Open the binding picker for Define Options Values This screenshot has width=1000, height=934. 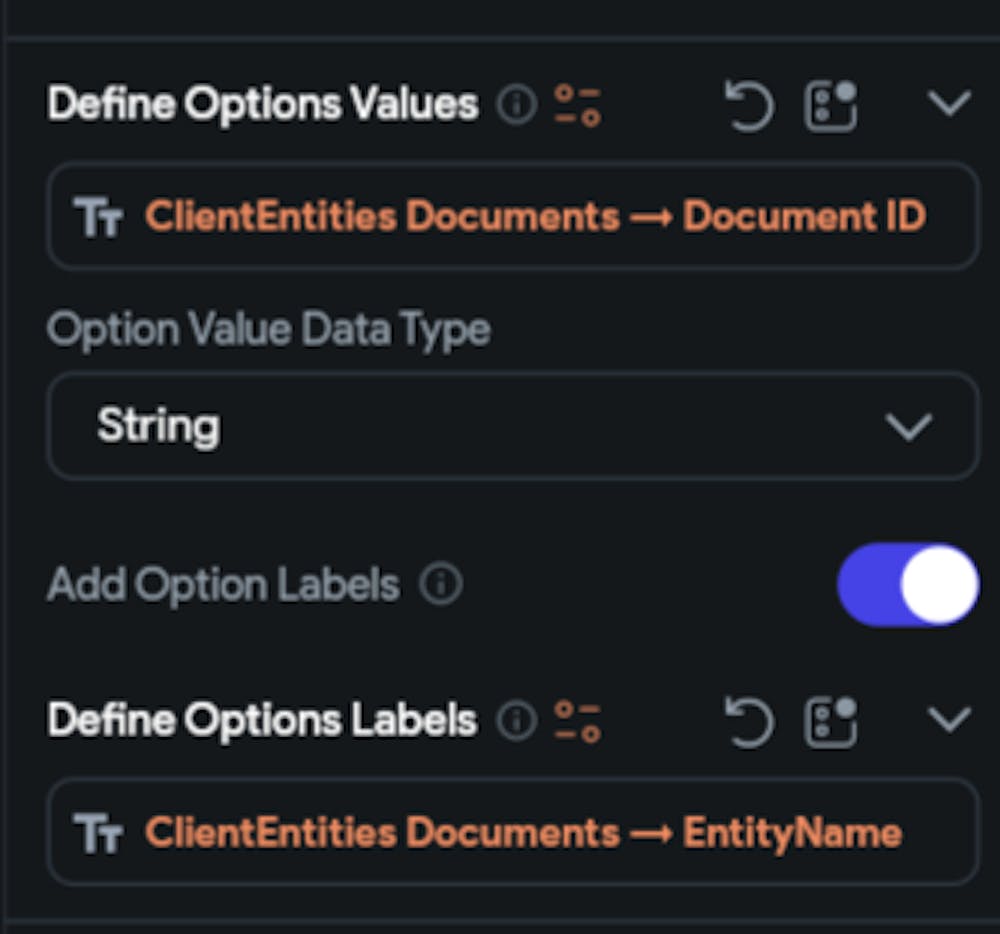[831, 104]
